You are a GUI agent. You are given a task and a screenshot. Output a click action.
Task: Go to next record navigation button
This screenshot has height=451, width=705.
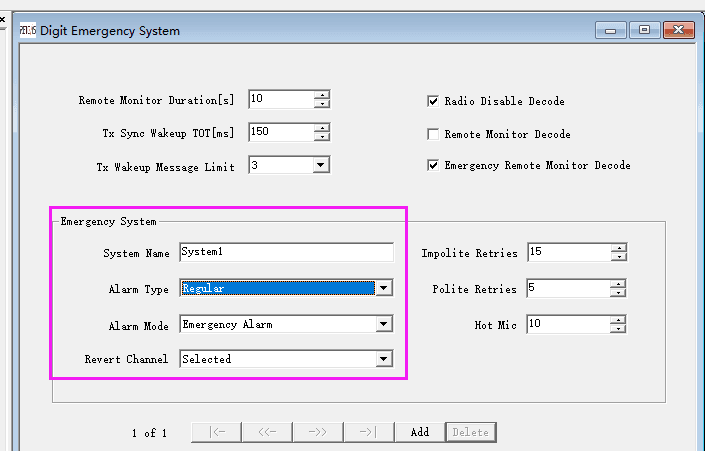tap(319, 432)
